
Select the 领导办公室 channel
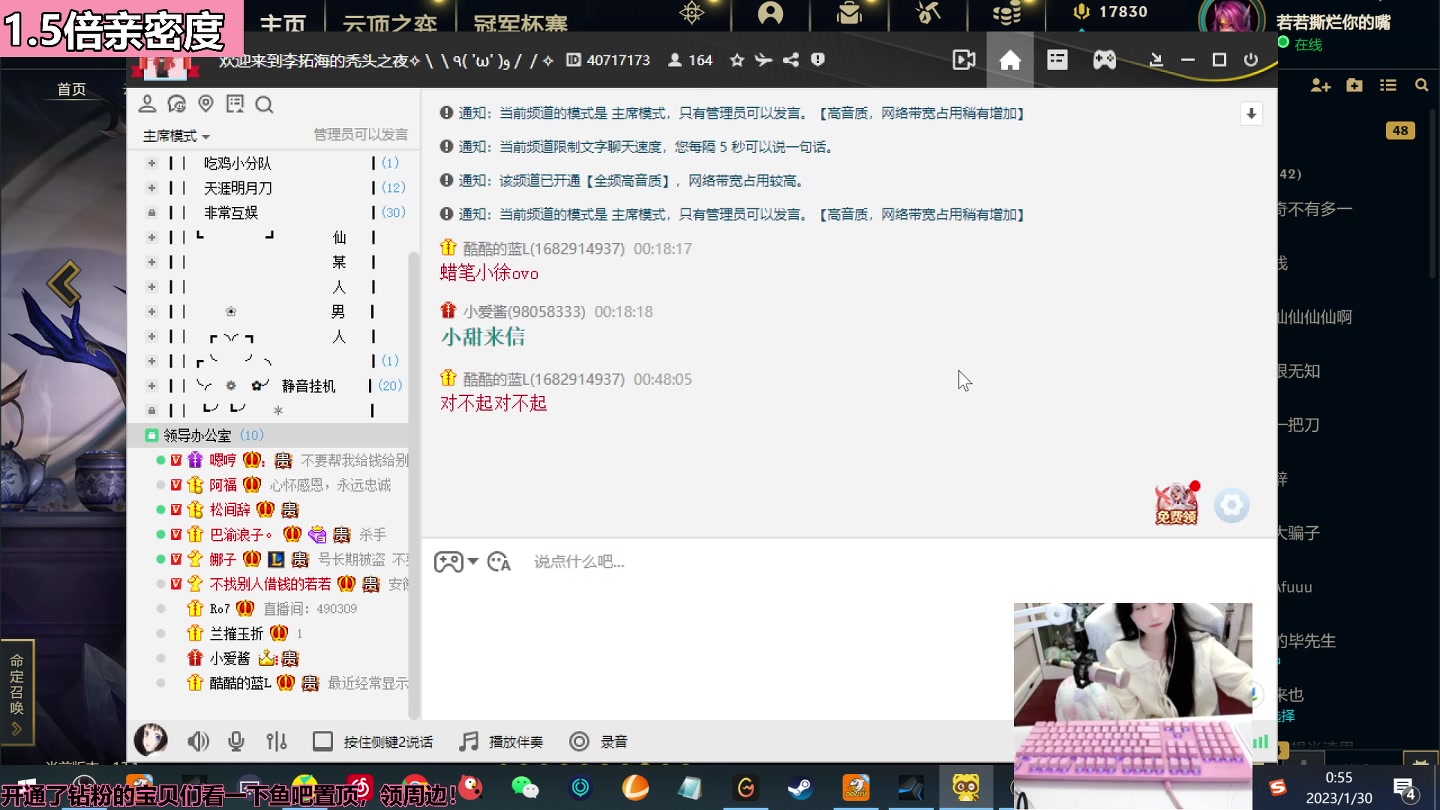pyautogui.click(x=197, y=435)
